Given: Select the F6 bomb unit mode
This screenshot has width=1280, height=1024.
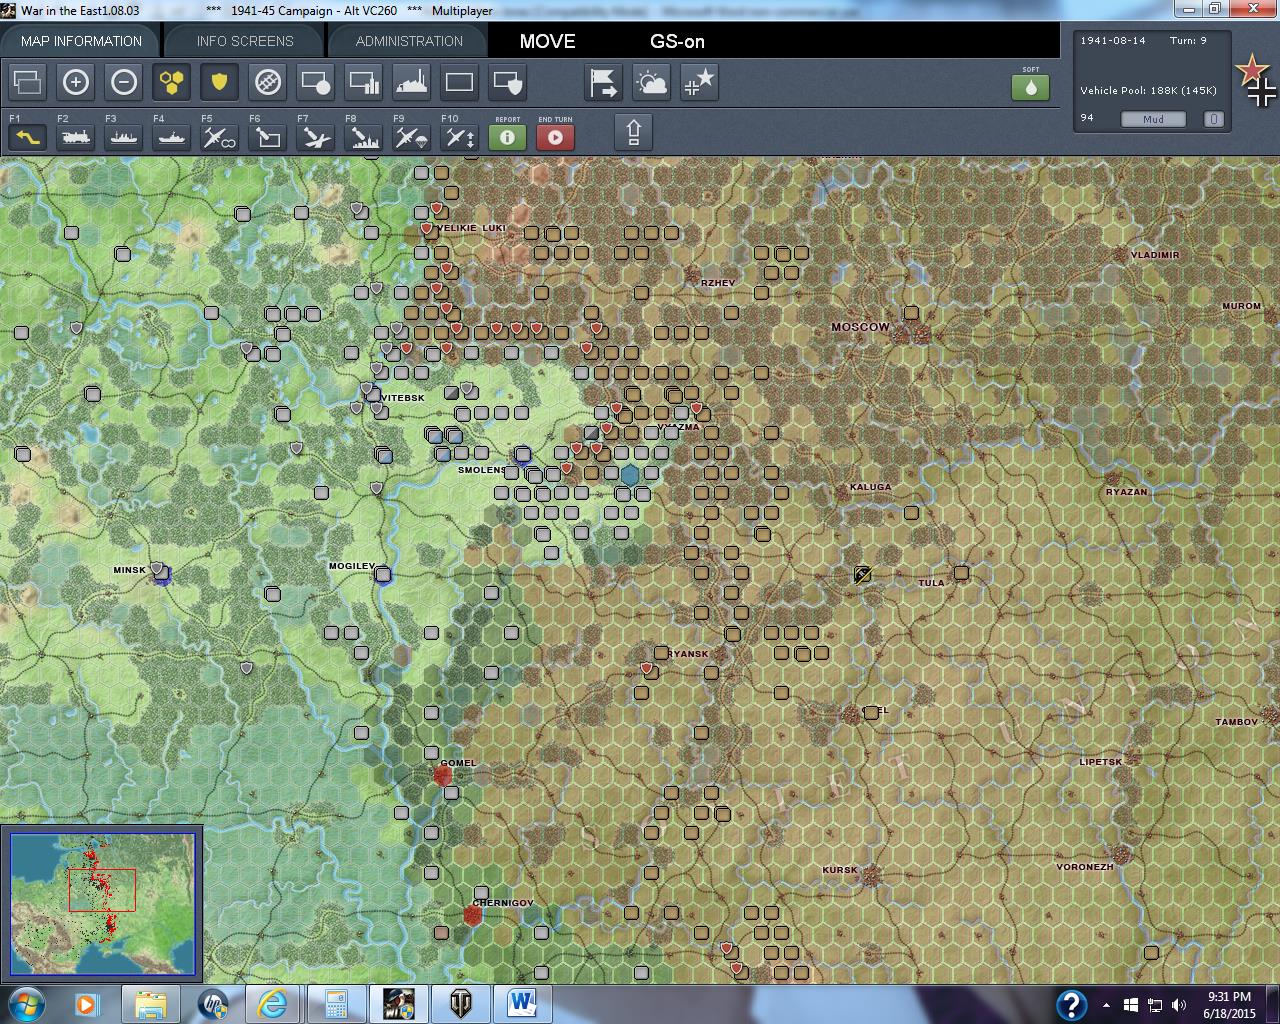Looking at the screenshot, I should 267,136.
